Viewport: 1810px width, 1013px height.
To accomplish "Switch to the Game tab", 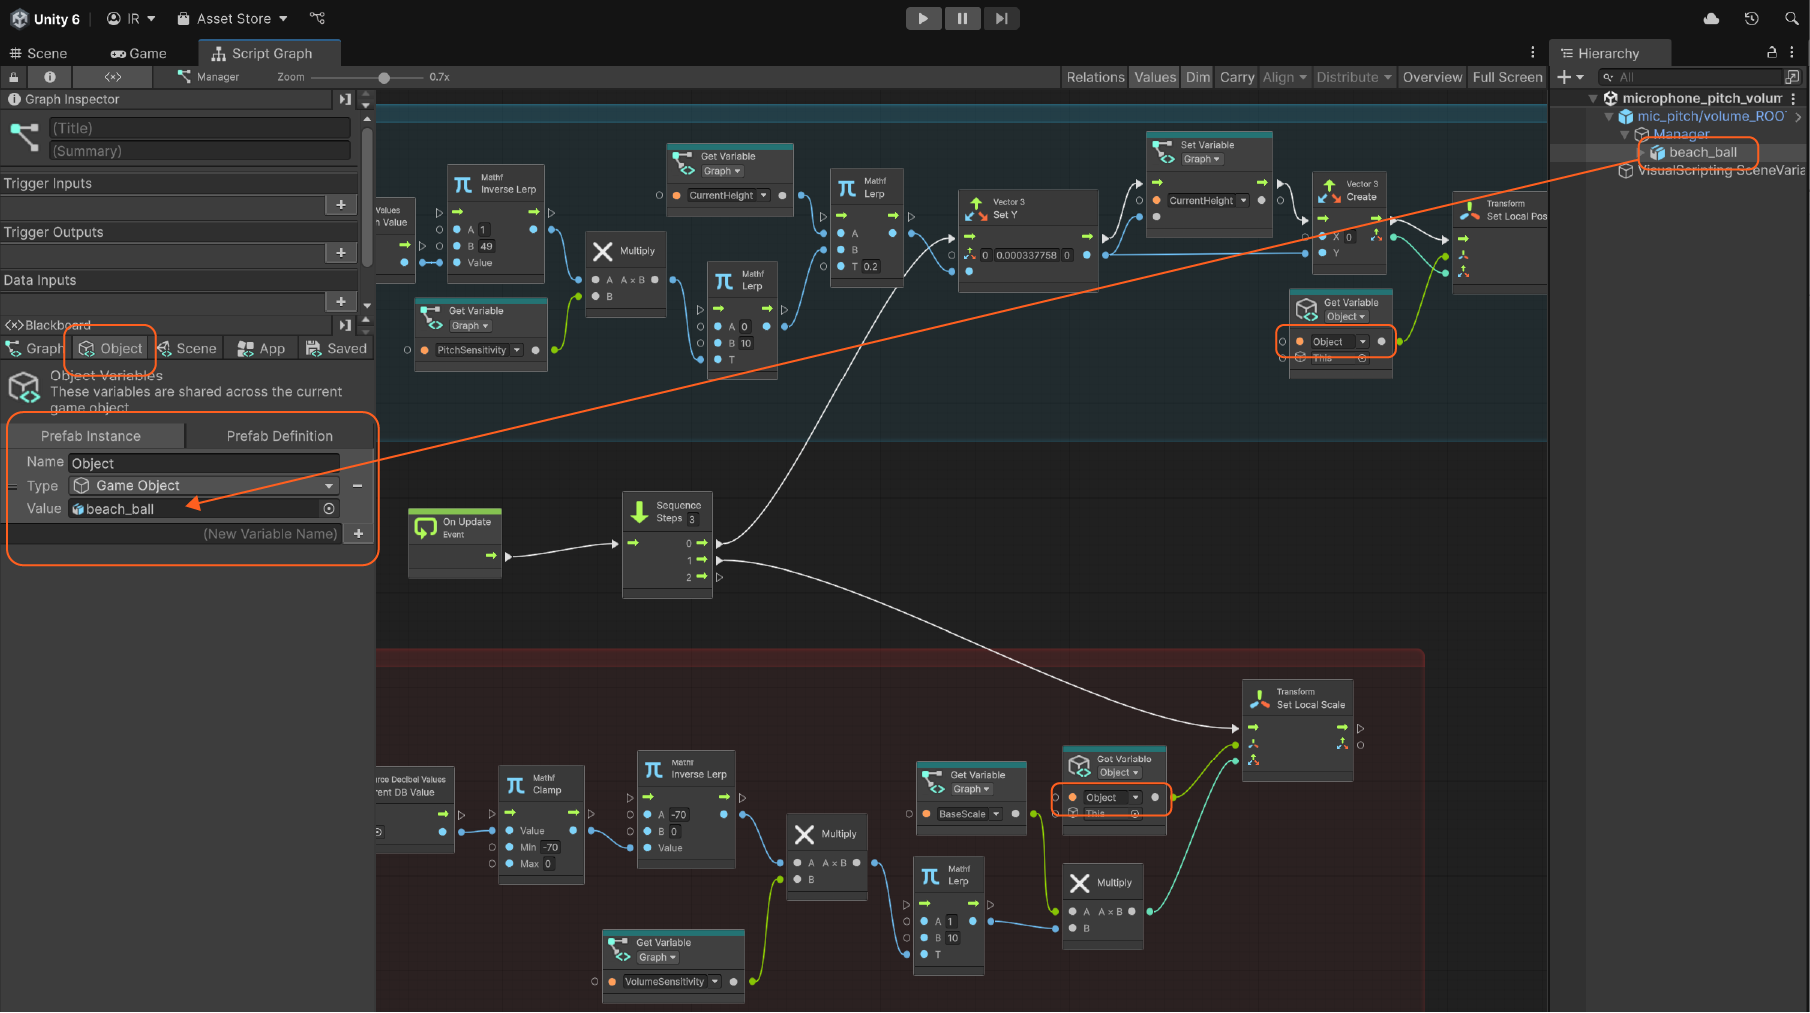I will point(138,53).
